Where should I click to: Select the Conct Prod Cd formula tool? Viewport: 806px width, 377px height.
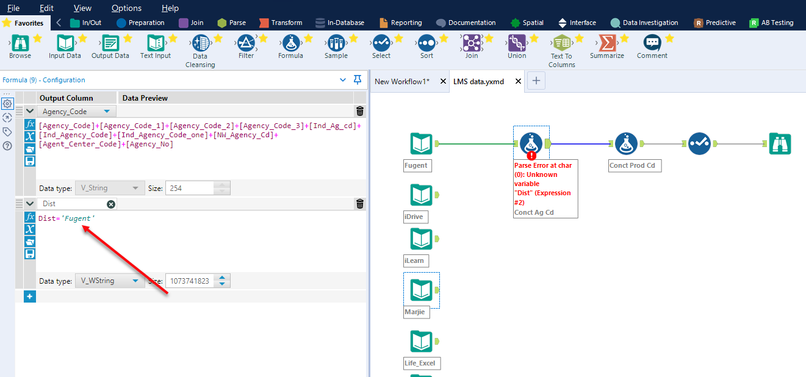pyautogui.click(x=626, y=143)
